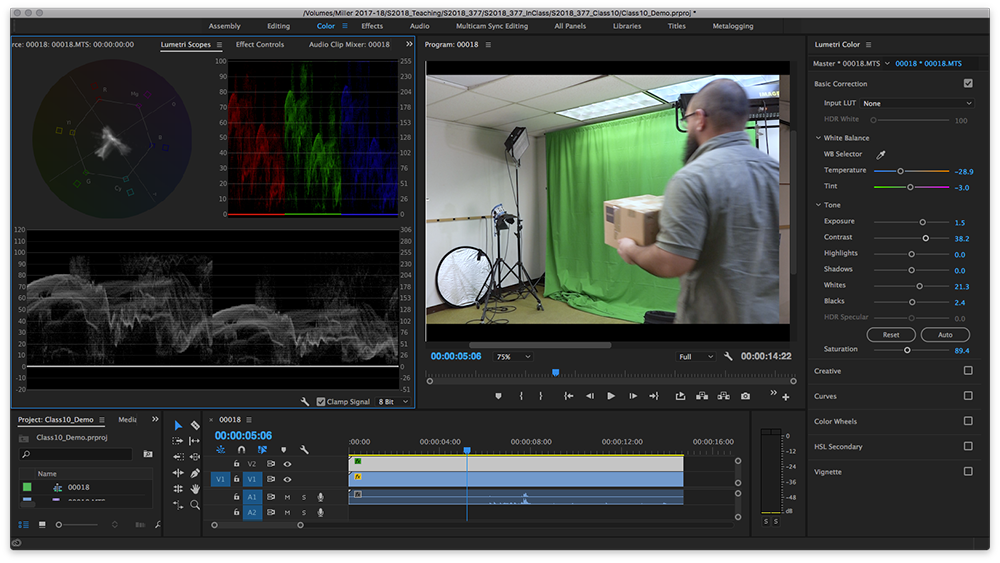The image size is (1000, 563).
Task: Toggle lock on track V2
Action: (x=236, y=464)
